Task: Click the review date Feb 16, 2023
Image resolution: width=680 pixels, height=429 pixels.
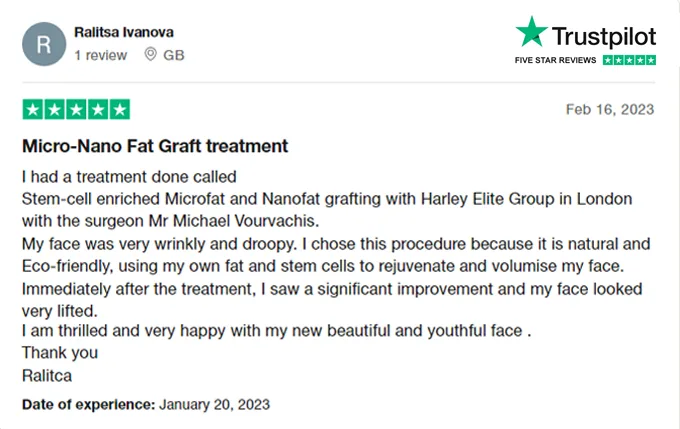Action: [x=610, y=109]
